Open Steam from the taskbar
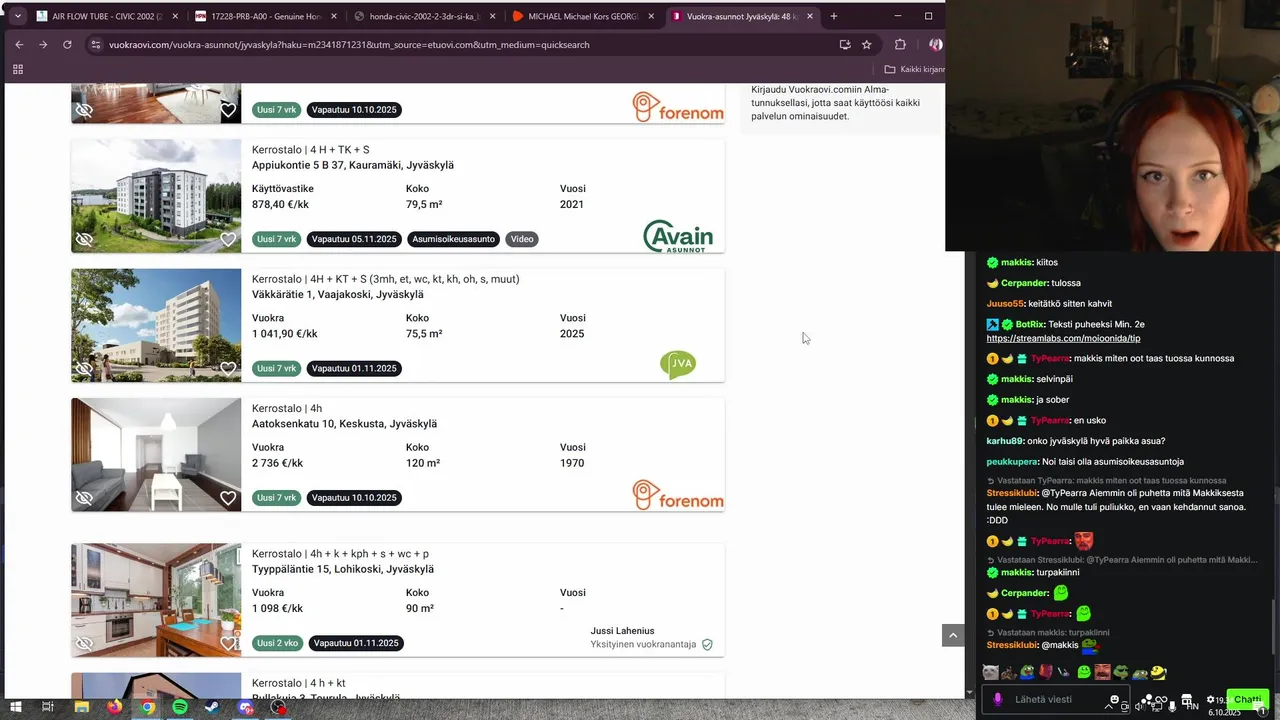1280x720 pixels. pos(212,707)
